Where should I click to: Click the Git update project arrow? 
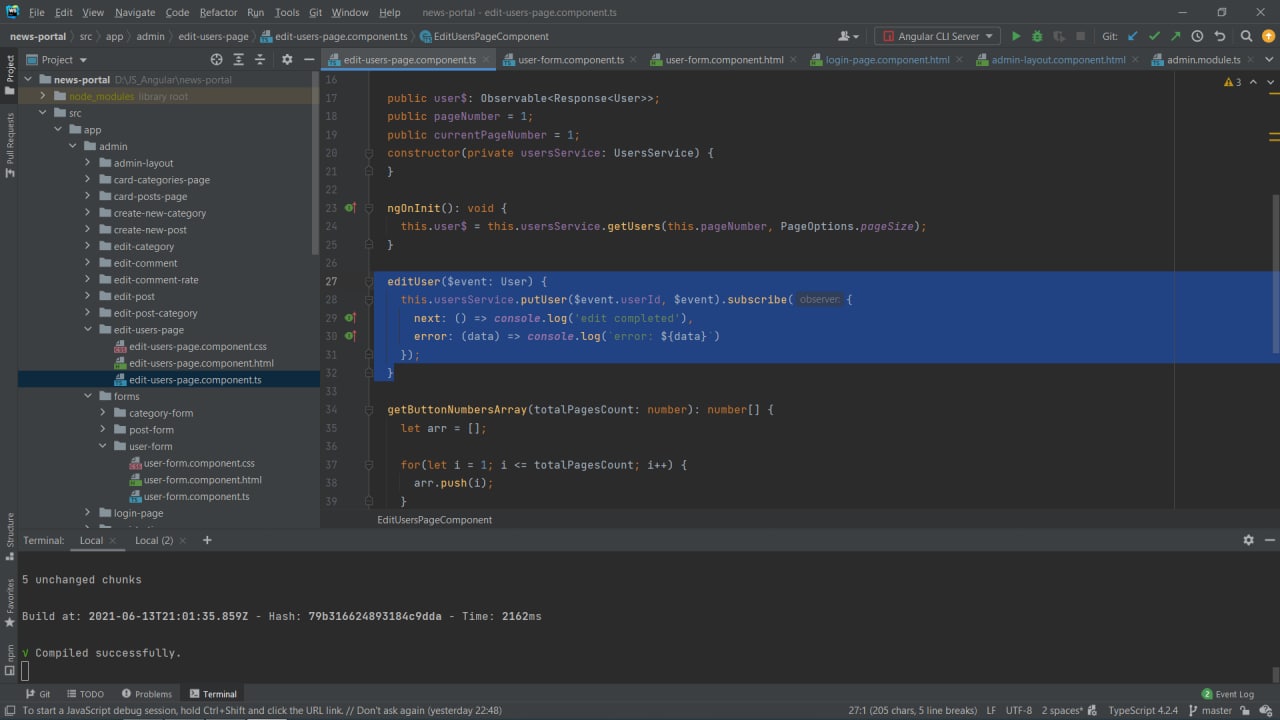[x=1133, y=36]
